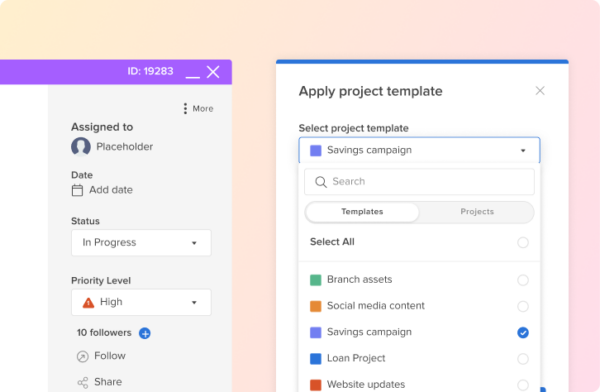Click into the Search input field
The height and width of the screenshot is (392, 600).
click(x=419, y=182)
